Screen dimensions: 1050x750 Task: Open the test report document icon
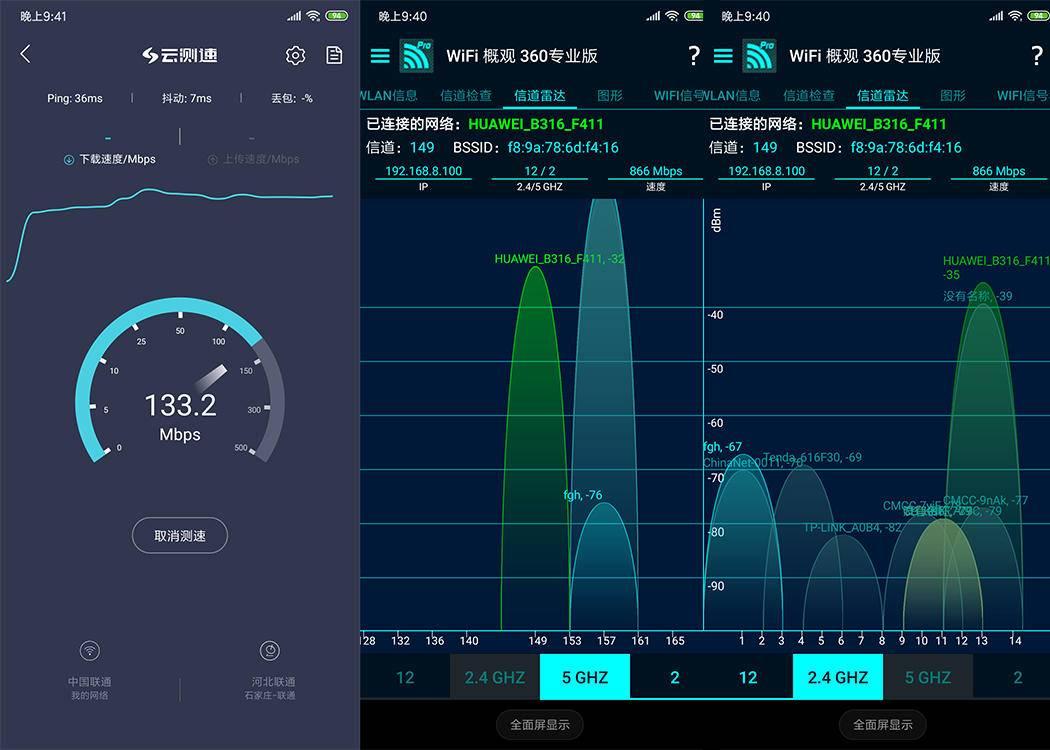click(x=334, y=55)
